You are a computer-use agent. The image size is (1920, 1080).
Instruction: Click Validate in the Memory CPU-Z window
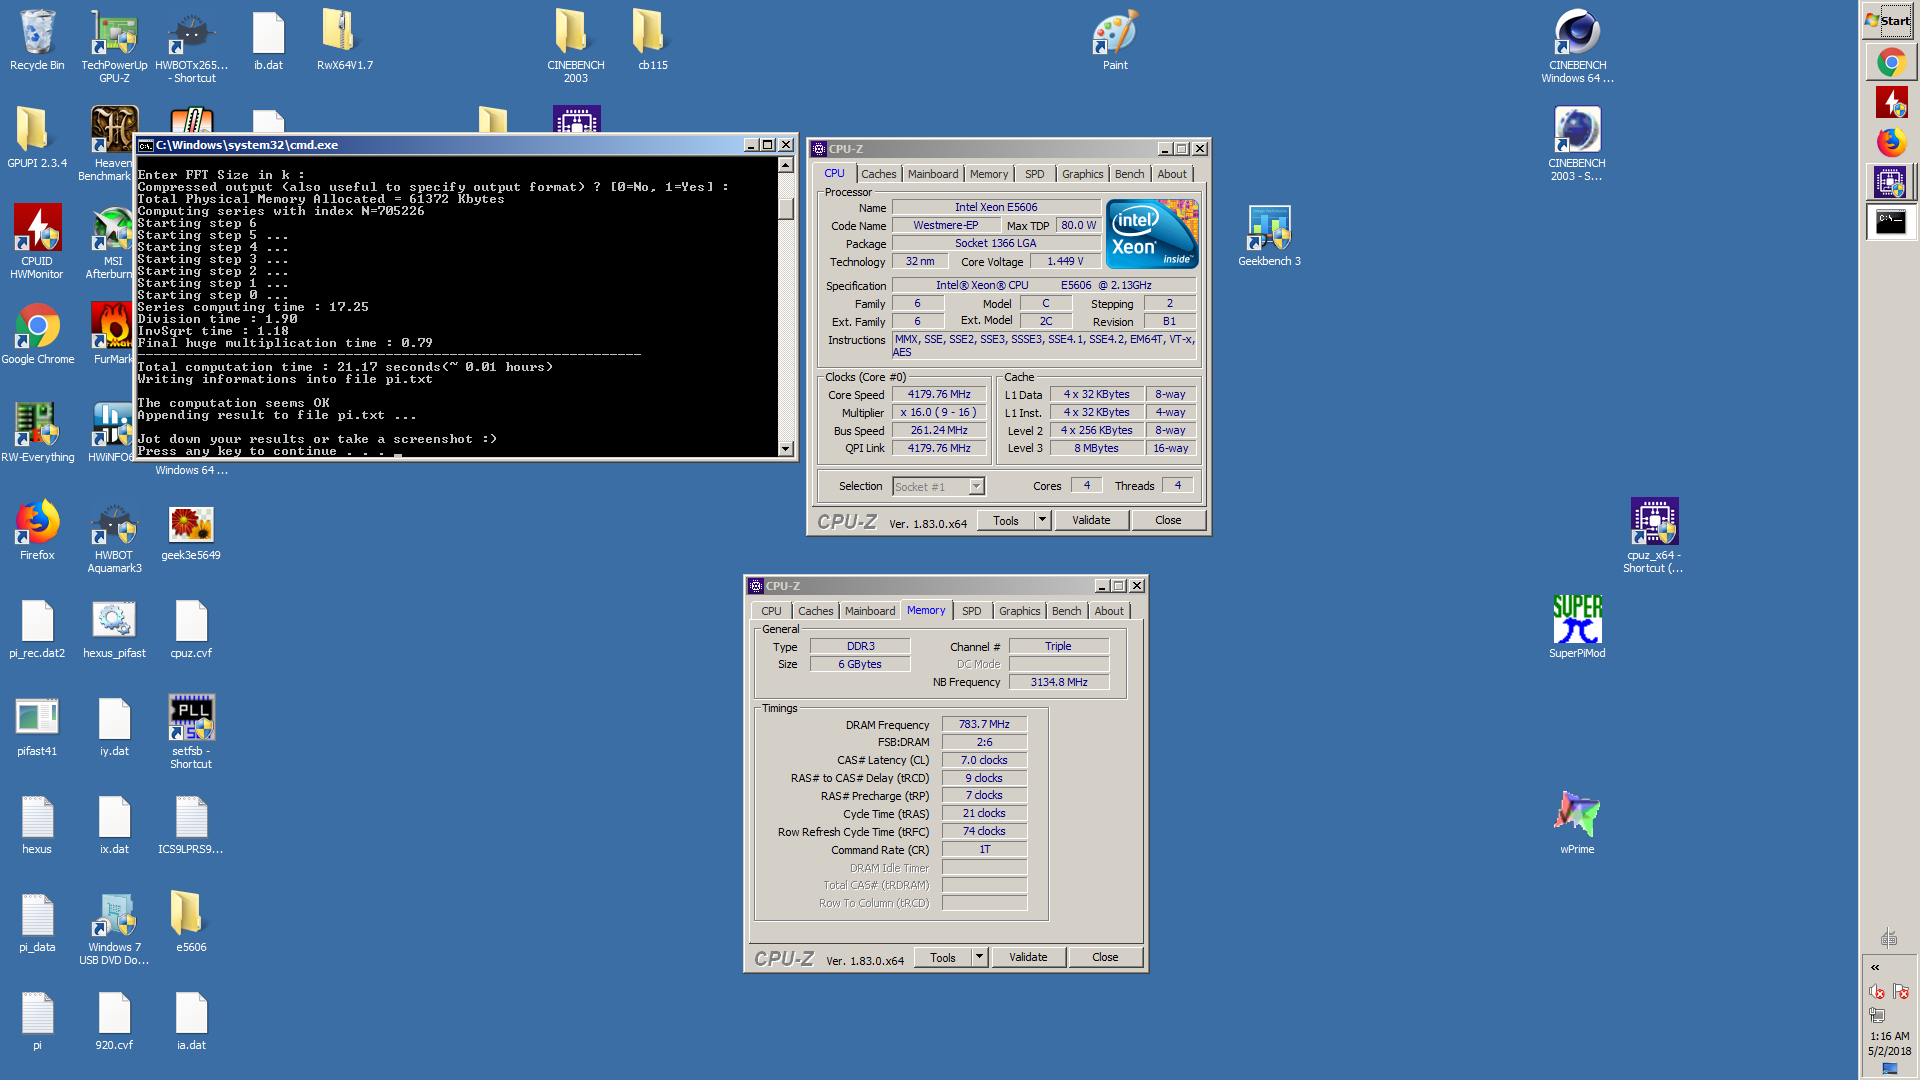coord(1028,957)
